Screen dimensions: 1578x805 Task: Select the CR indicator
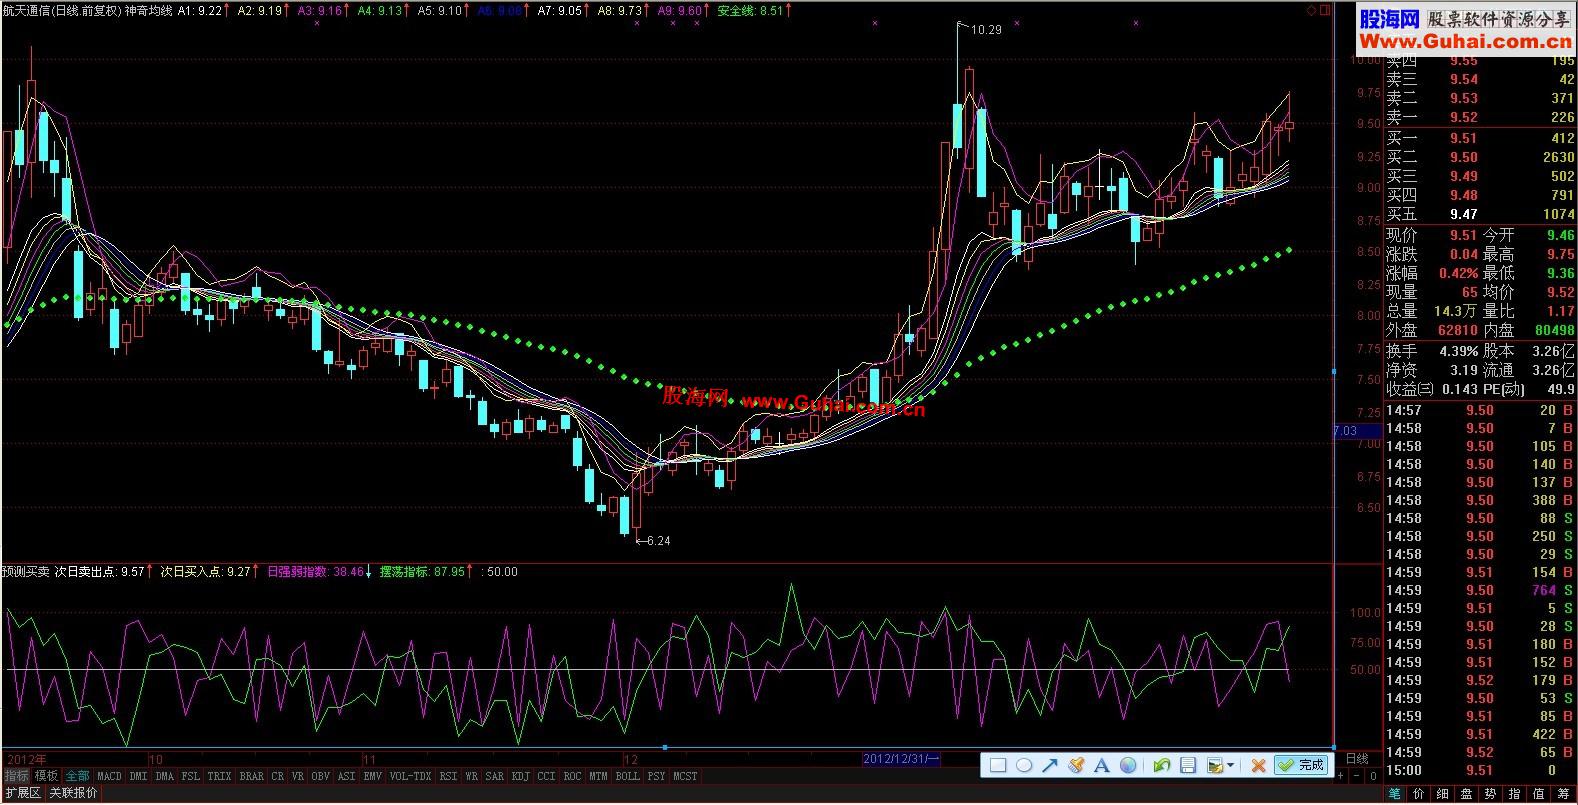[277, 776]
